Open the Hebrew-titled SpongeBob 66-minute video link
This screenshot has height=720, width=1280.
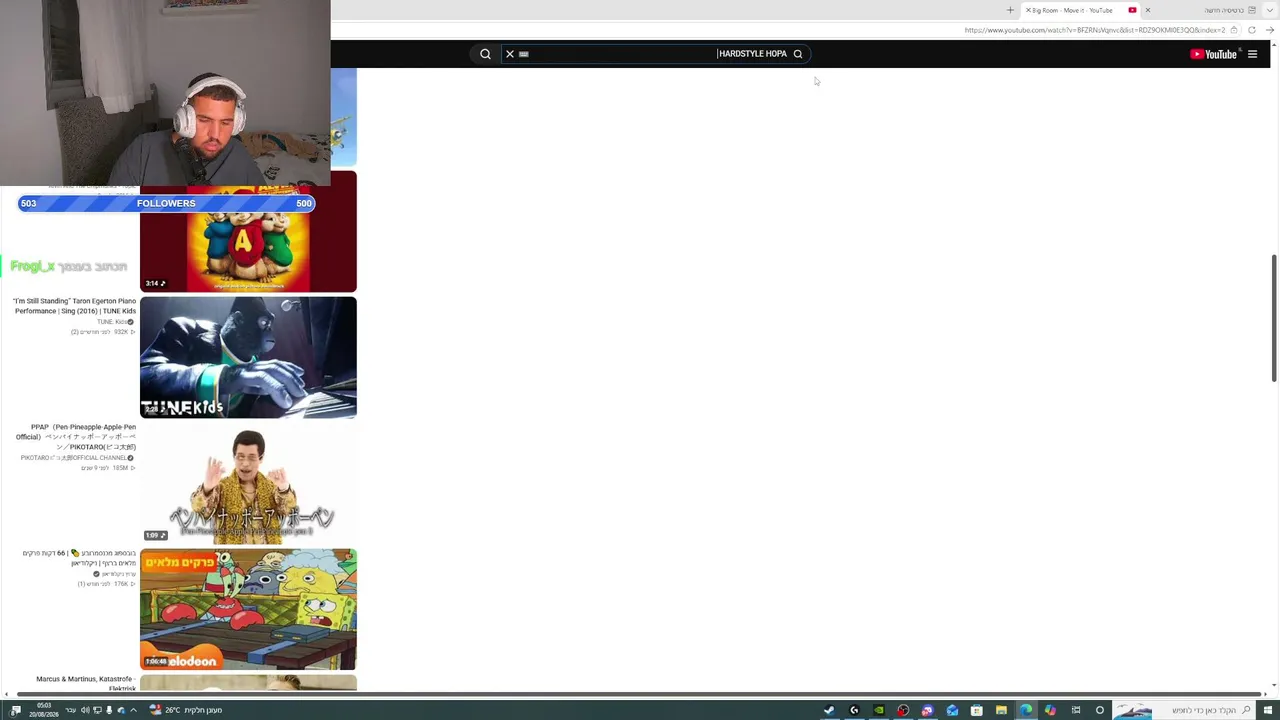coord(79,558)
